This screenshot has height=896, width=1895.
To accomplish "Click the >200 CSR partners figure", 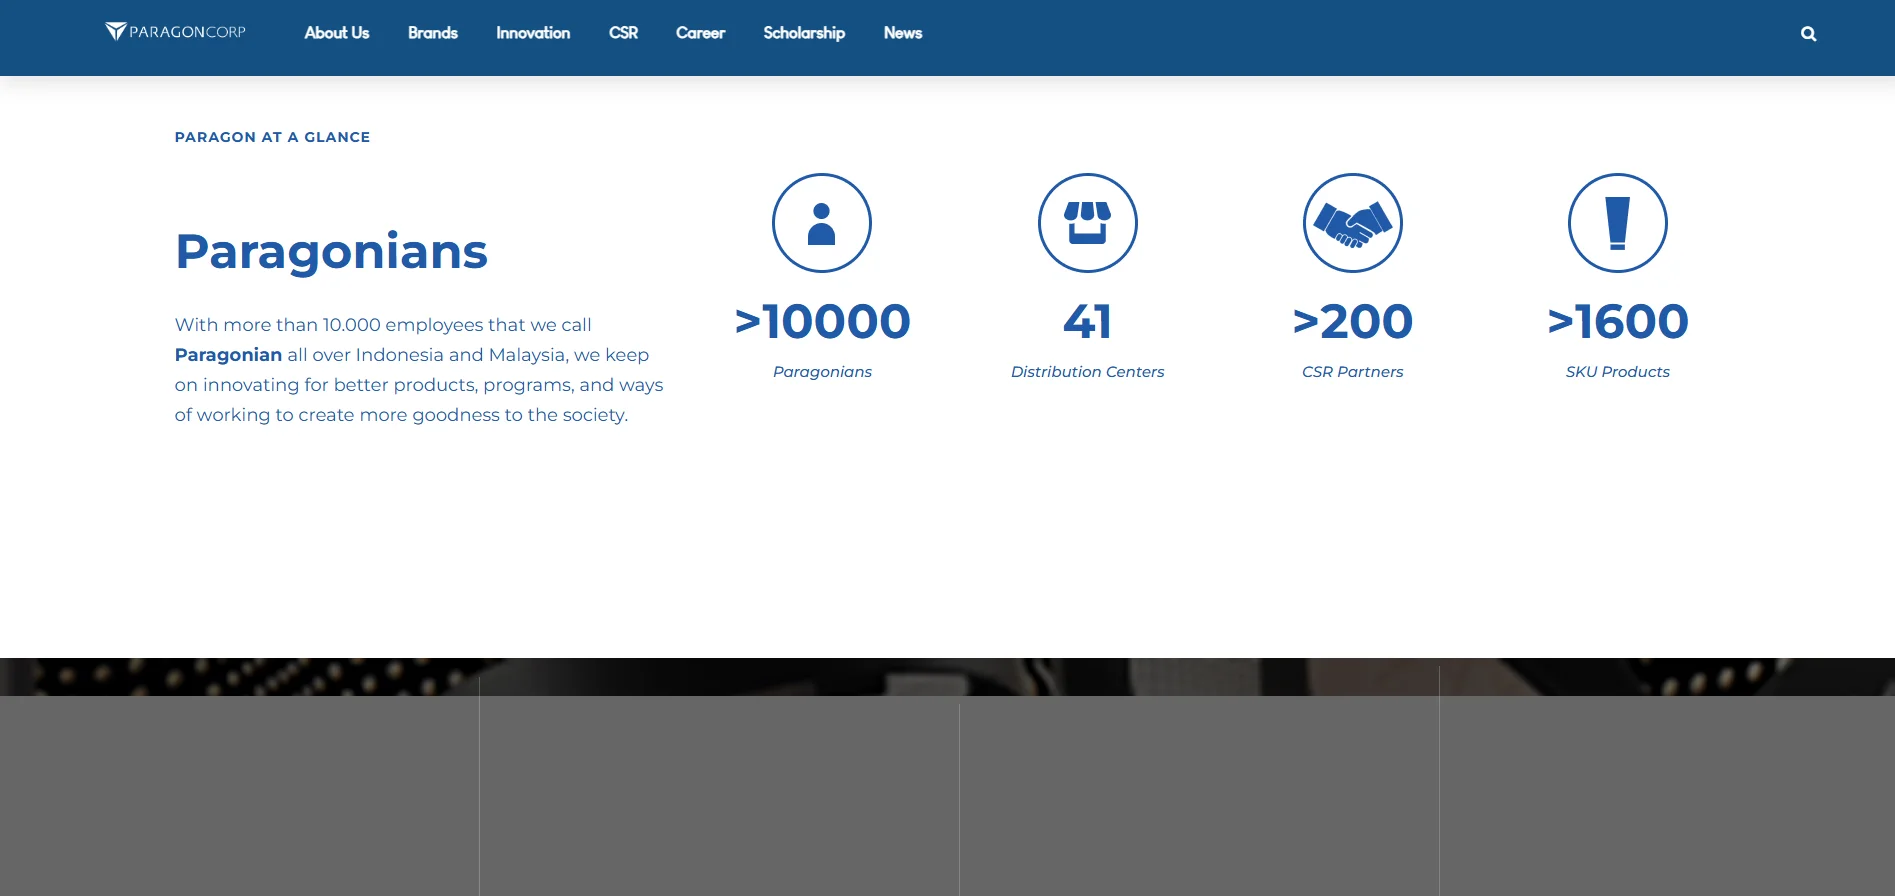I will [1352, 322].
